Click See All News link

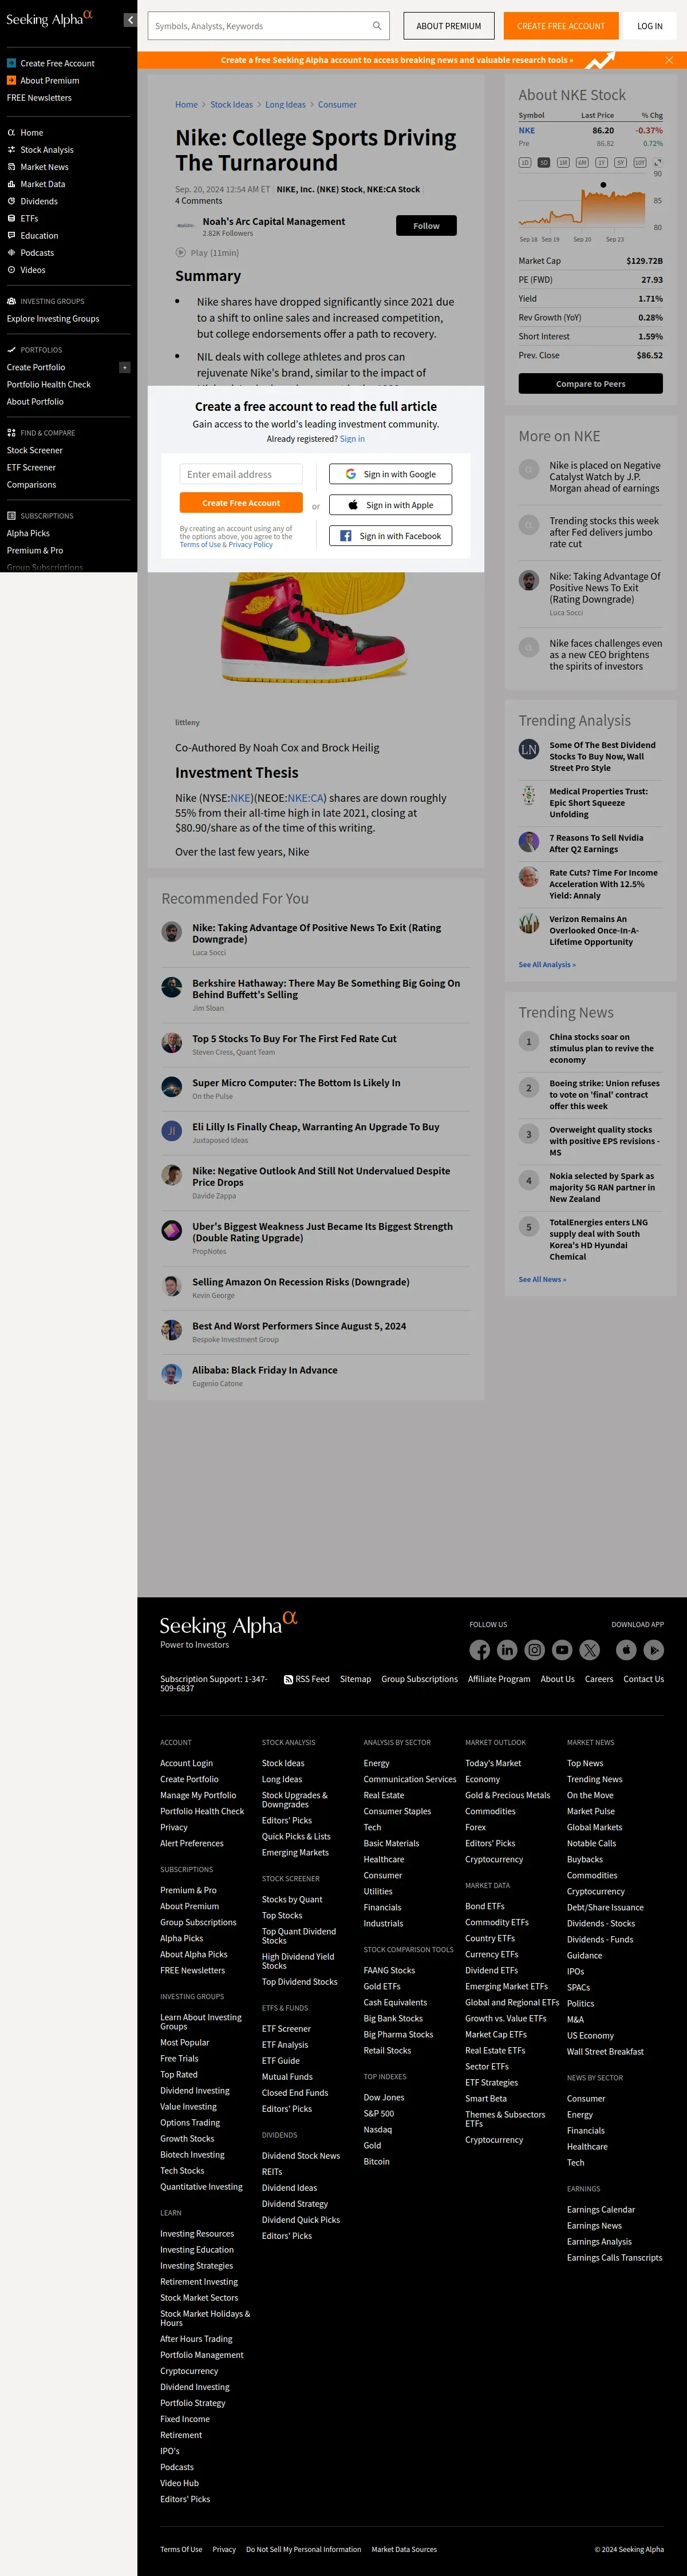(x=542, y=1279)
